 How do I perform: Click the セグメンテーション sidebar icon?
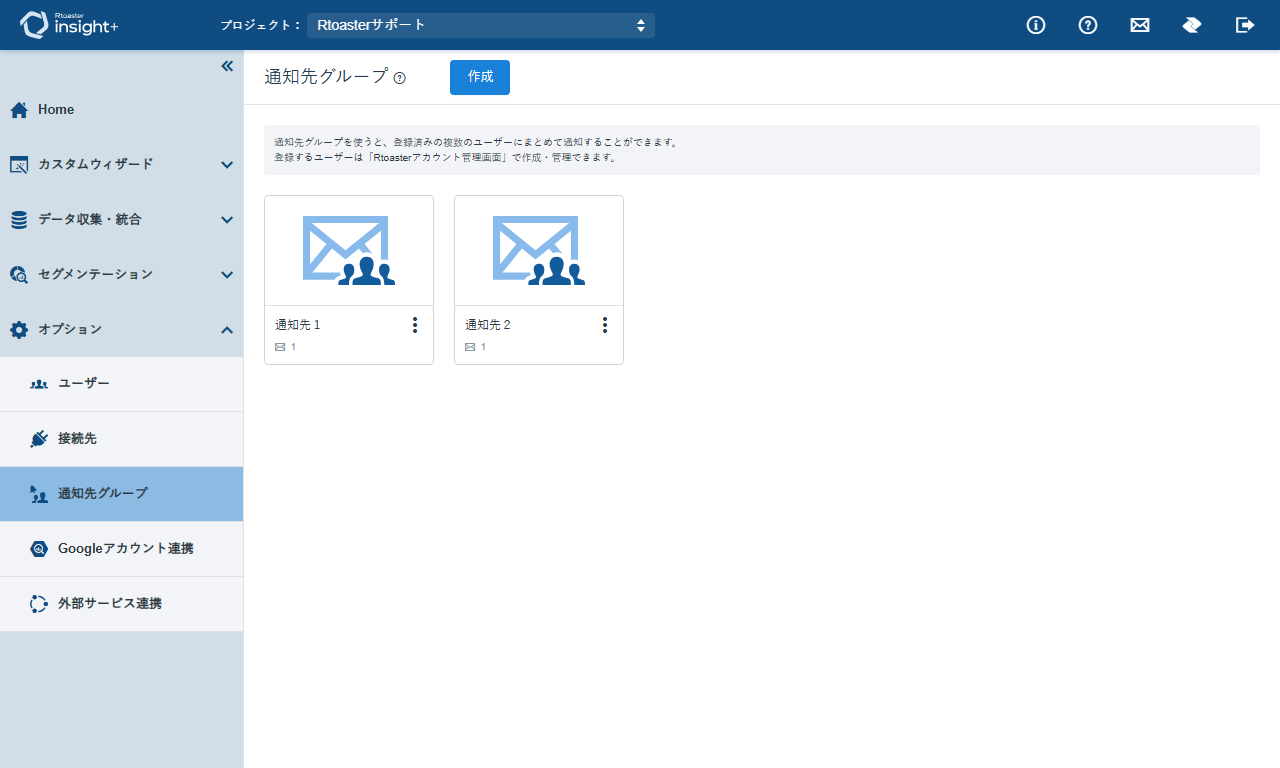tap(19, 274)
